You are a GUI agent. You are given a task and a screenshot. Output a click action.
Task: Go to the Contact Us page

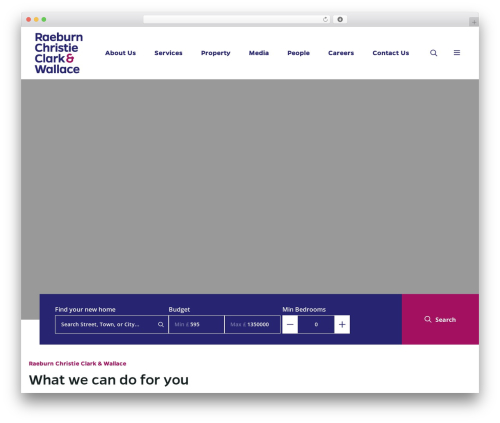(391, 53)
